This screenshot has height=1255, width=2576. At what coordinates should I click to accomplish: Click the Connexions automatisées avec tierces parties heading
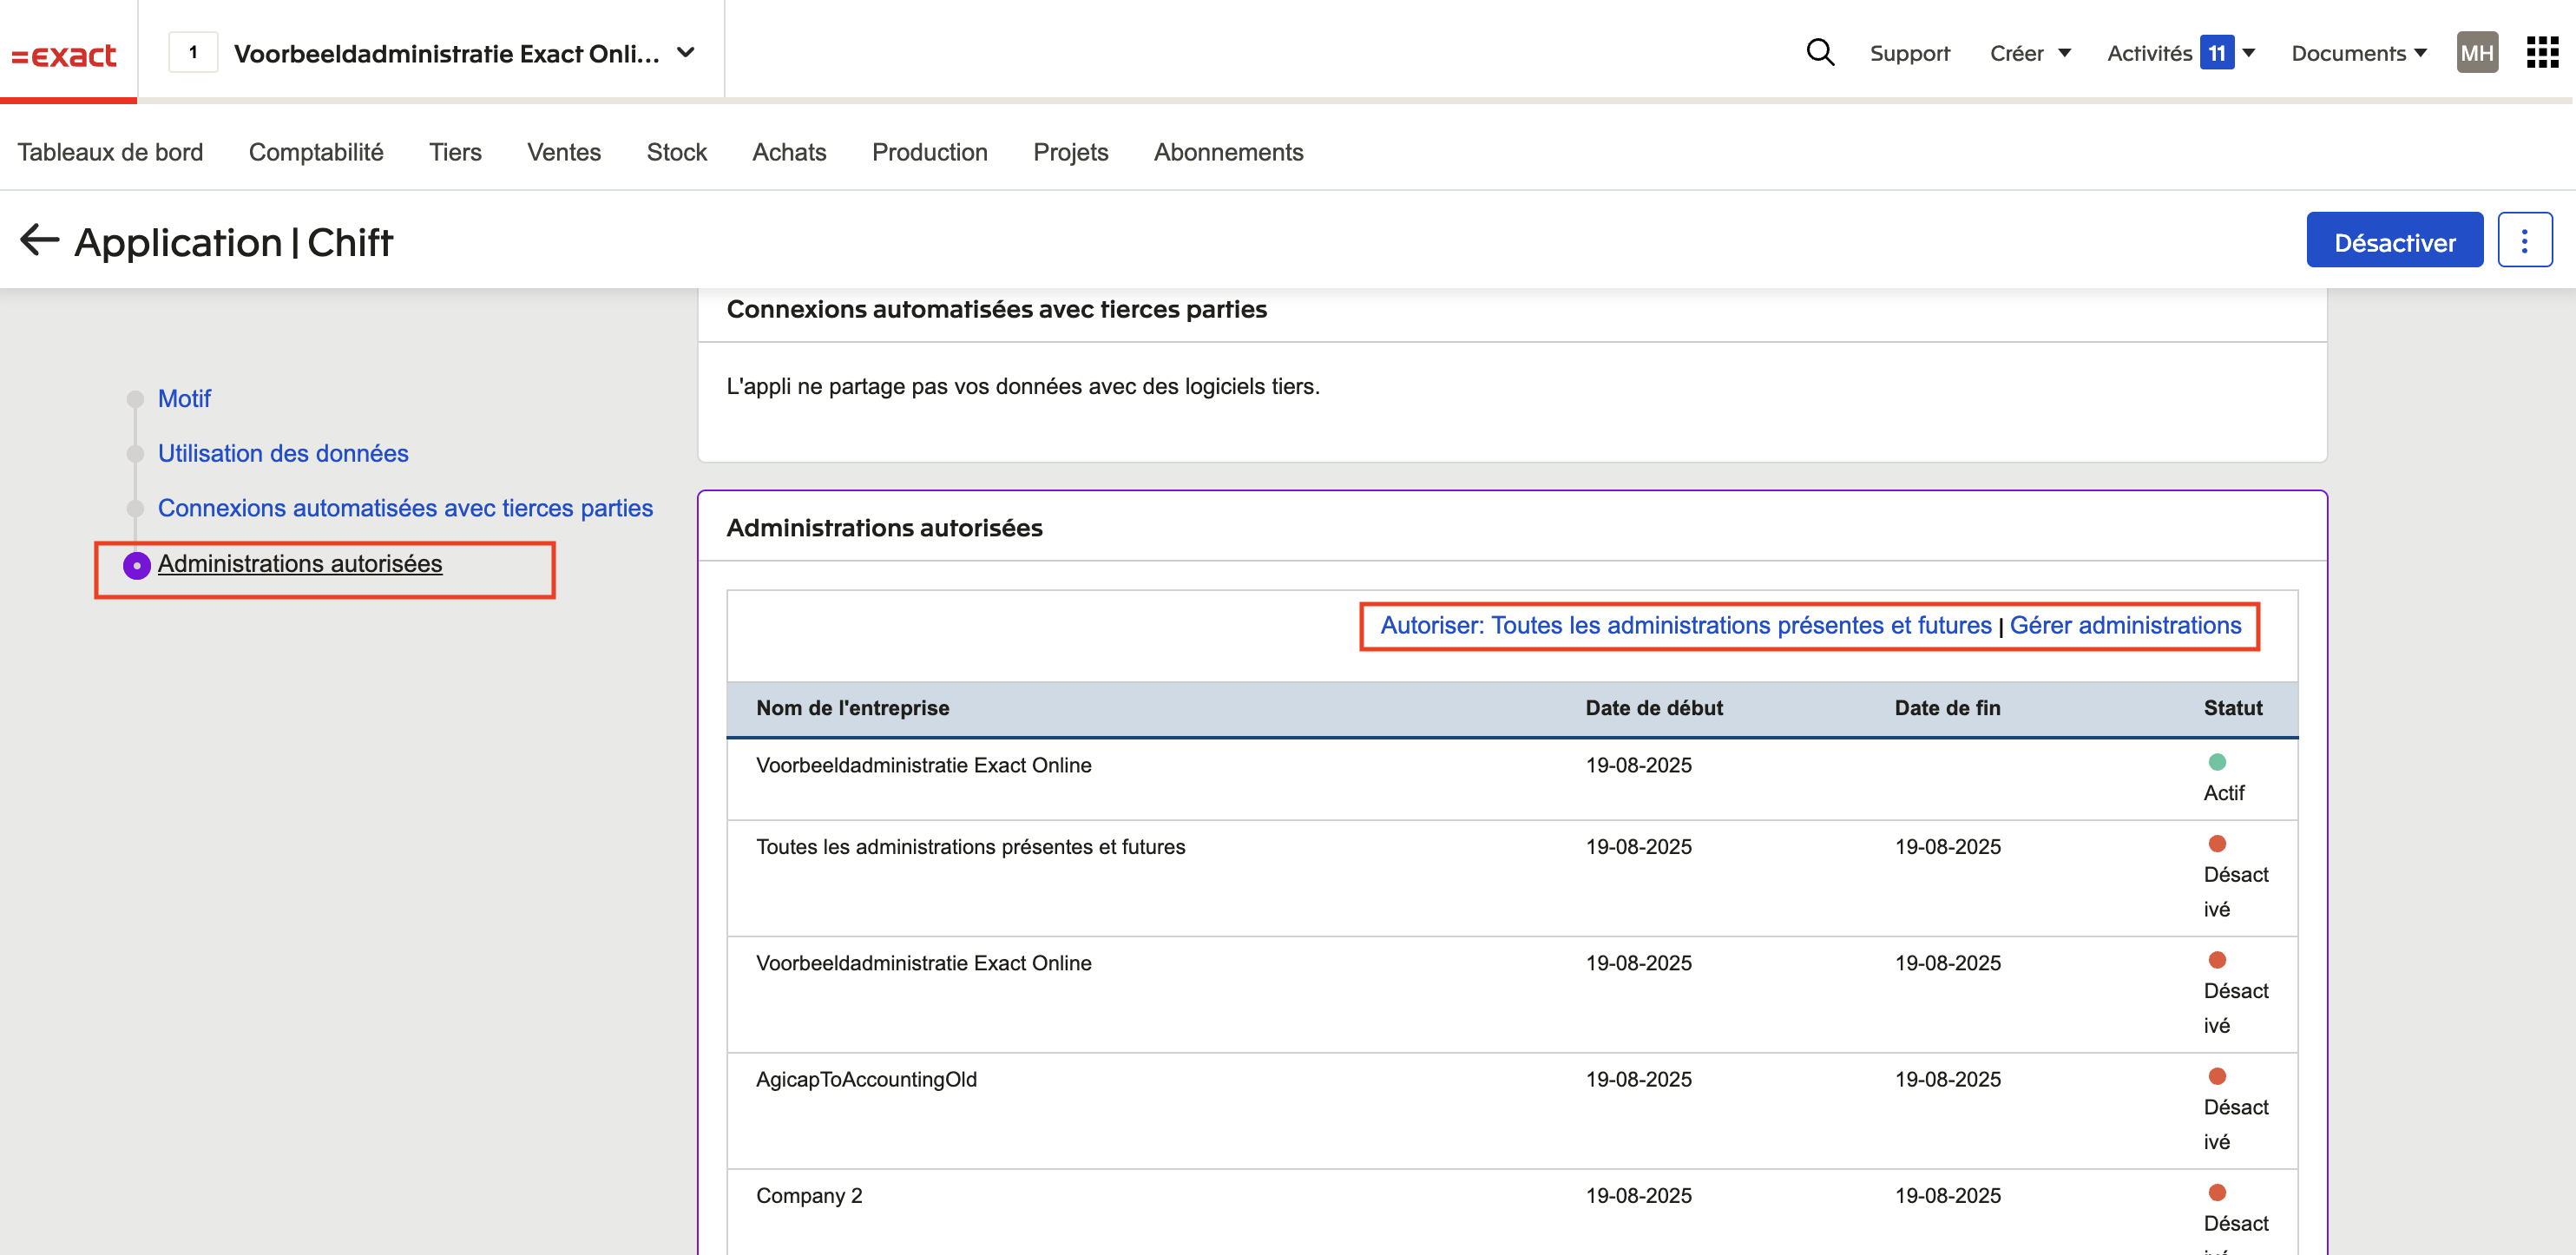(x=996, y=310)
